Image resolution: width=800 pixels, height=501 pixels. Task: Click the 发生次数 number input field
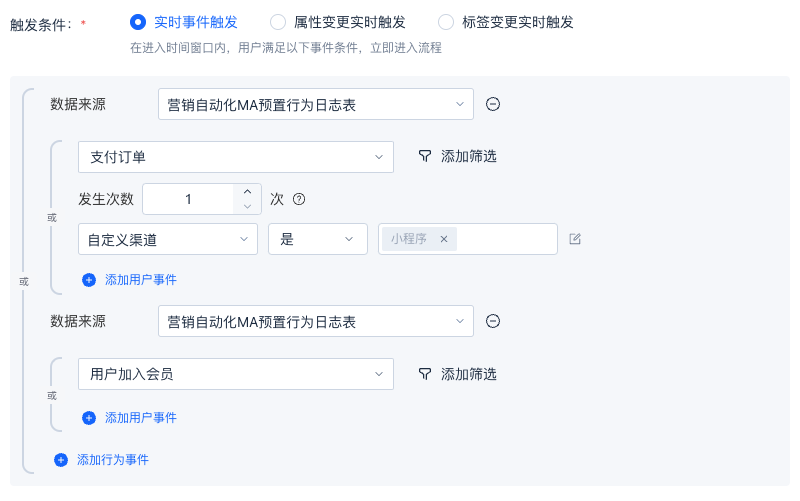point(188,199)
